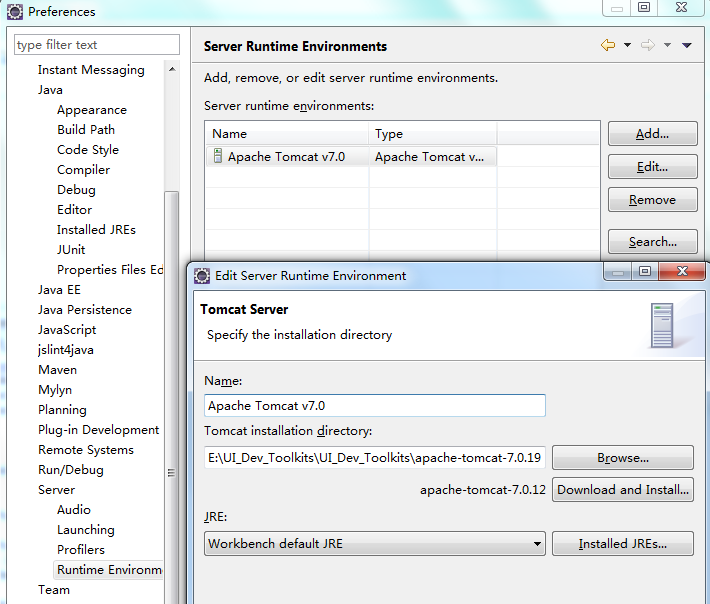This screenshot has height=604, width=710.
Task: Select the Java preferences node
Action: click(x=50, y=90)
